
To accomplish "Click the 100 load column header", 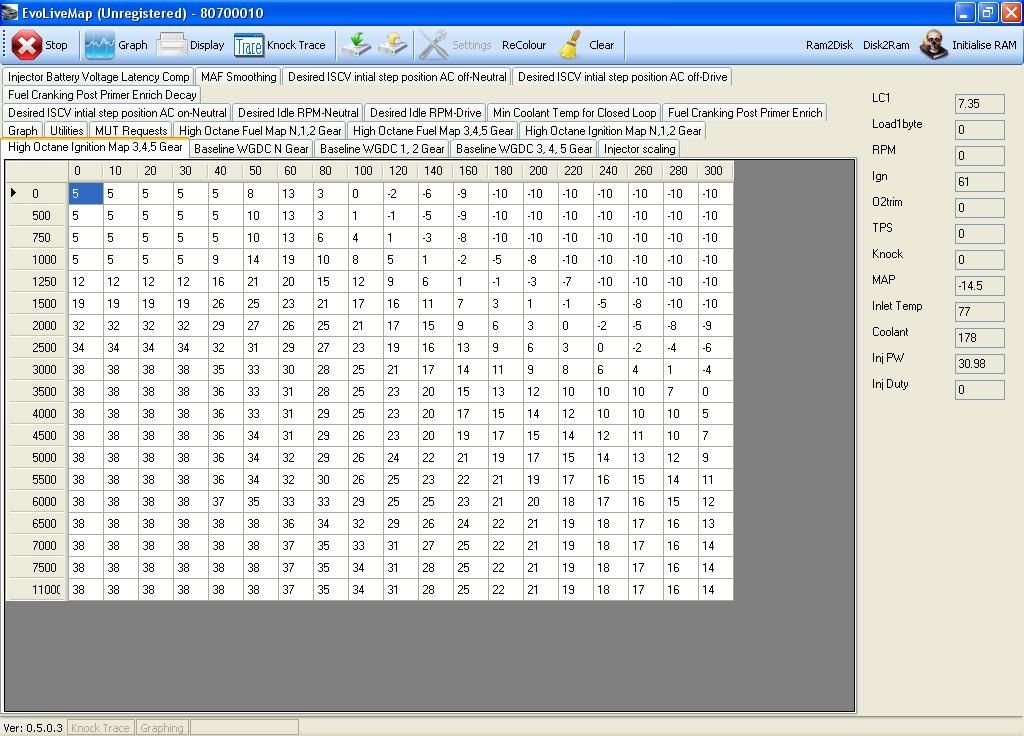I will click(362, 171).
